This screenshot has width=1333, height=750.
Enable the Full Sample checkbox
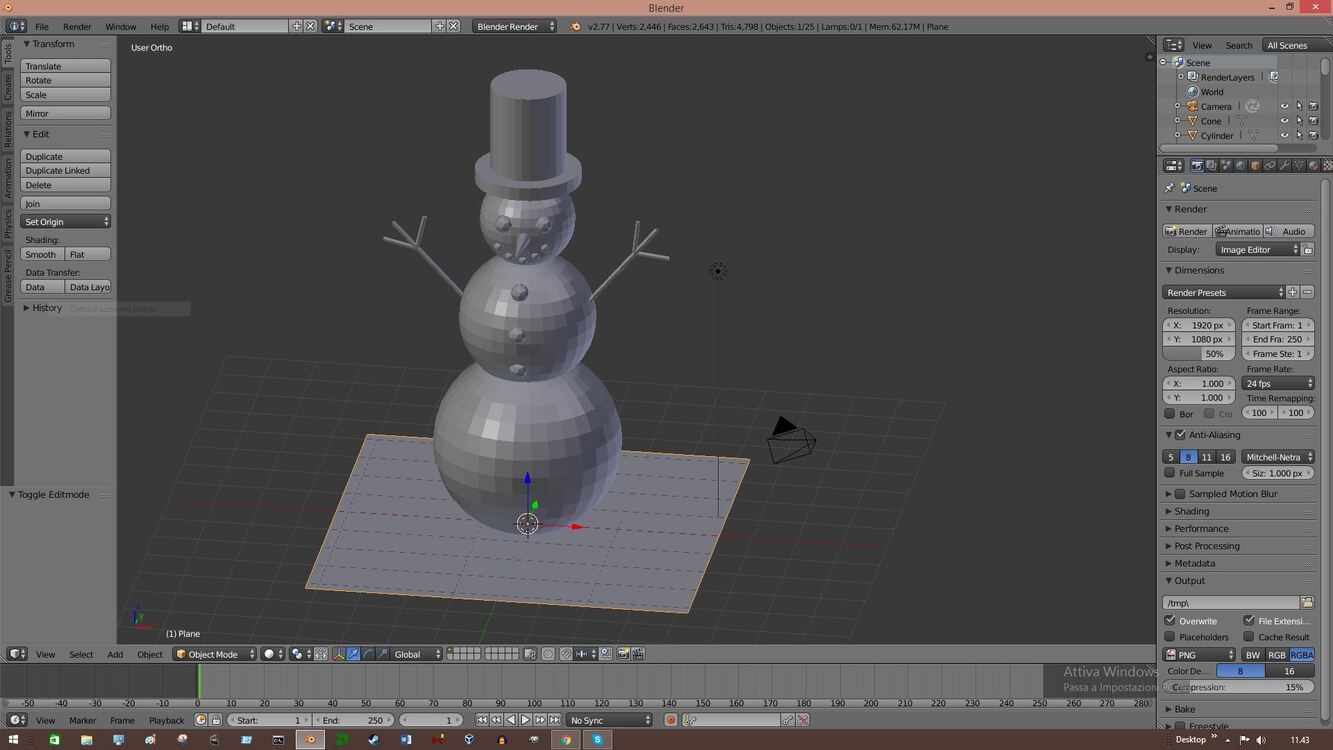1170,473
